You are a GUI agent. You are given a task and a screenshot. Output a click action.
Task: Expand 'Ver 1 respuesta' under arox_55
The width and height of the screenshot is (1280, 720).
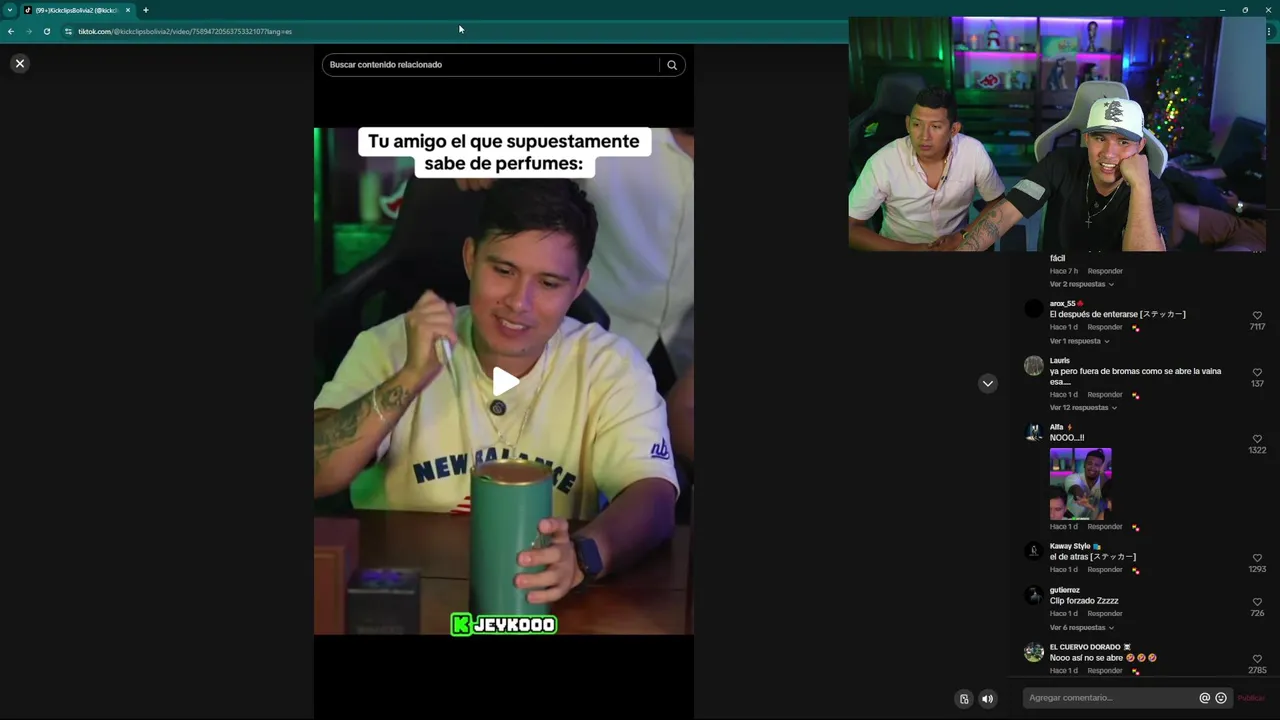(x=1079, y=341)
